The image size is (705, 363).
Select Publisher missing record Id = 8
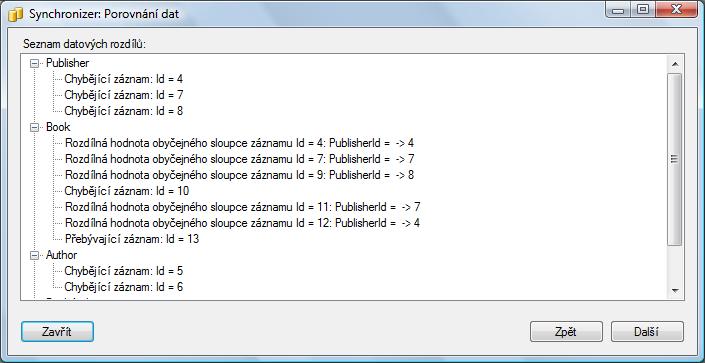click(124, 111)
